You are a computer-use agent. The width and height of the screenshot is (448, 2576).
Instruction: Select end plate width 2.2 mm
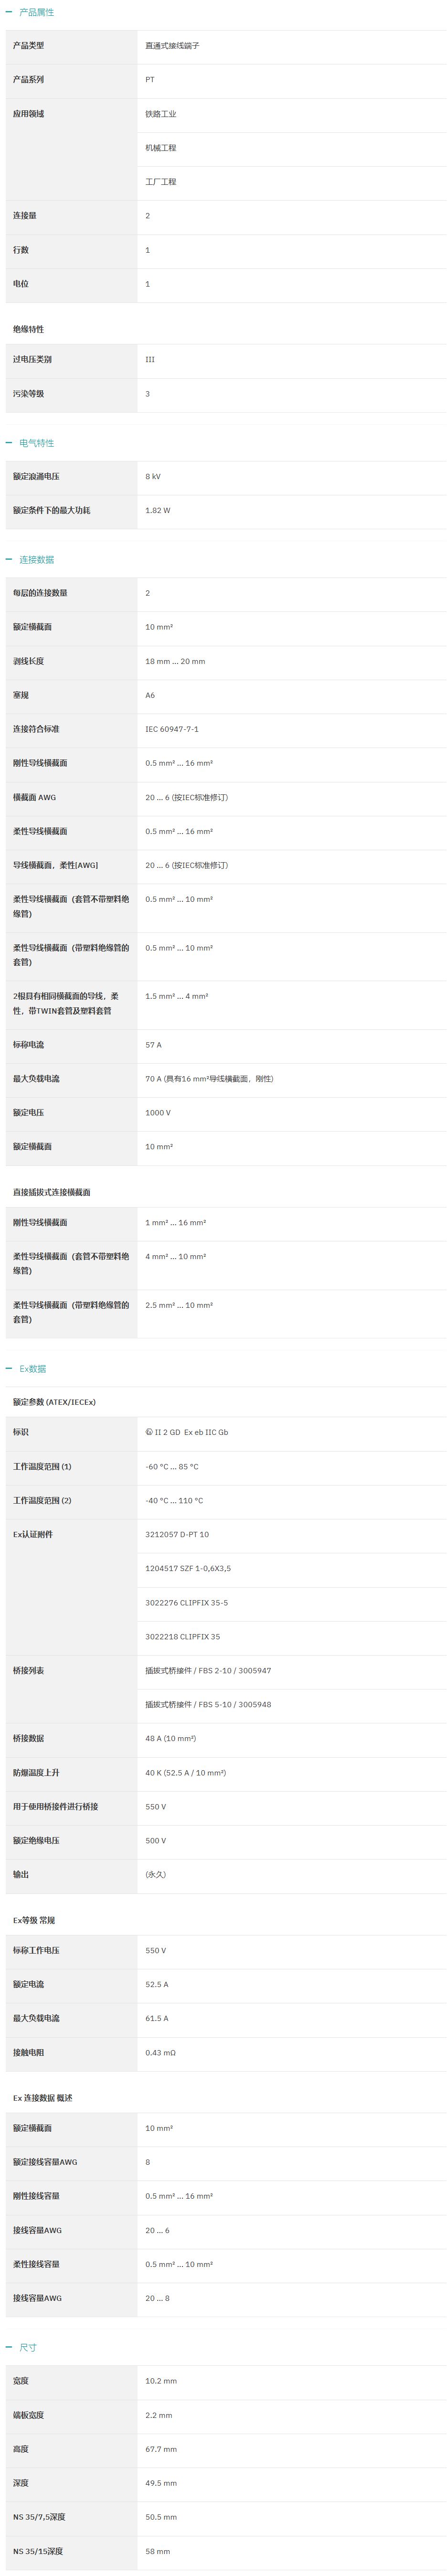[159, 2415]
